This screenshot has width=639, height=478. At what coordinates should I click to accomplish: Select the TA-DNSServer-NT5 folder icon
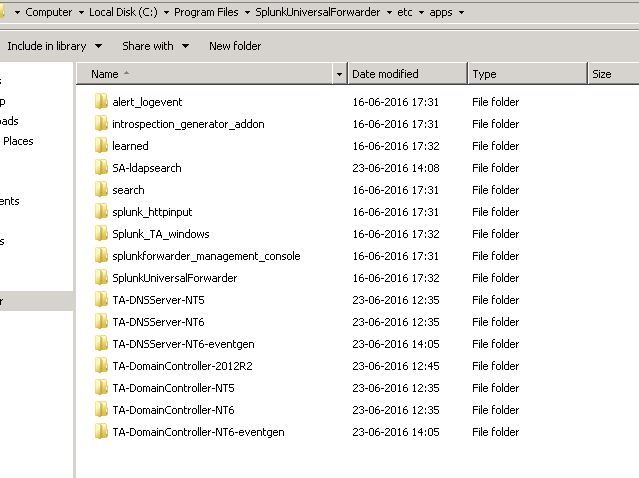click(x=100, y=300)
